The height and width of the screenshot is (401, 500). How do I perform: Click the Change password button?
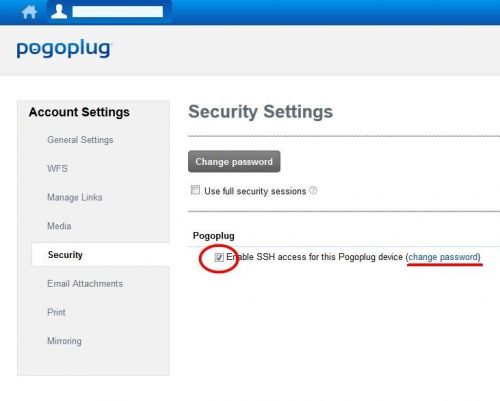point(234,162)
